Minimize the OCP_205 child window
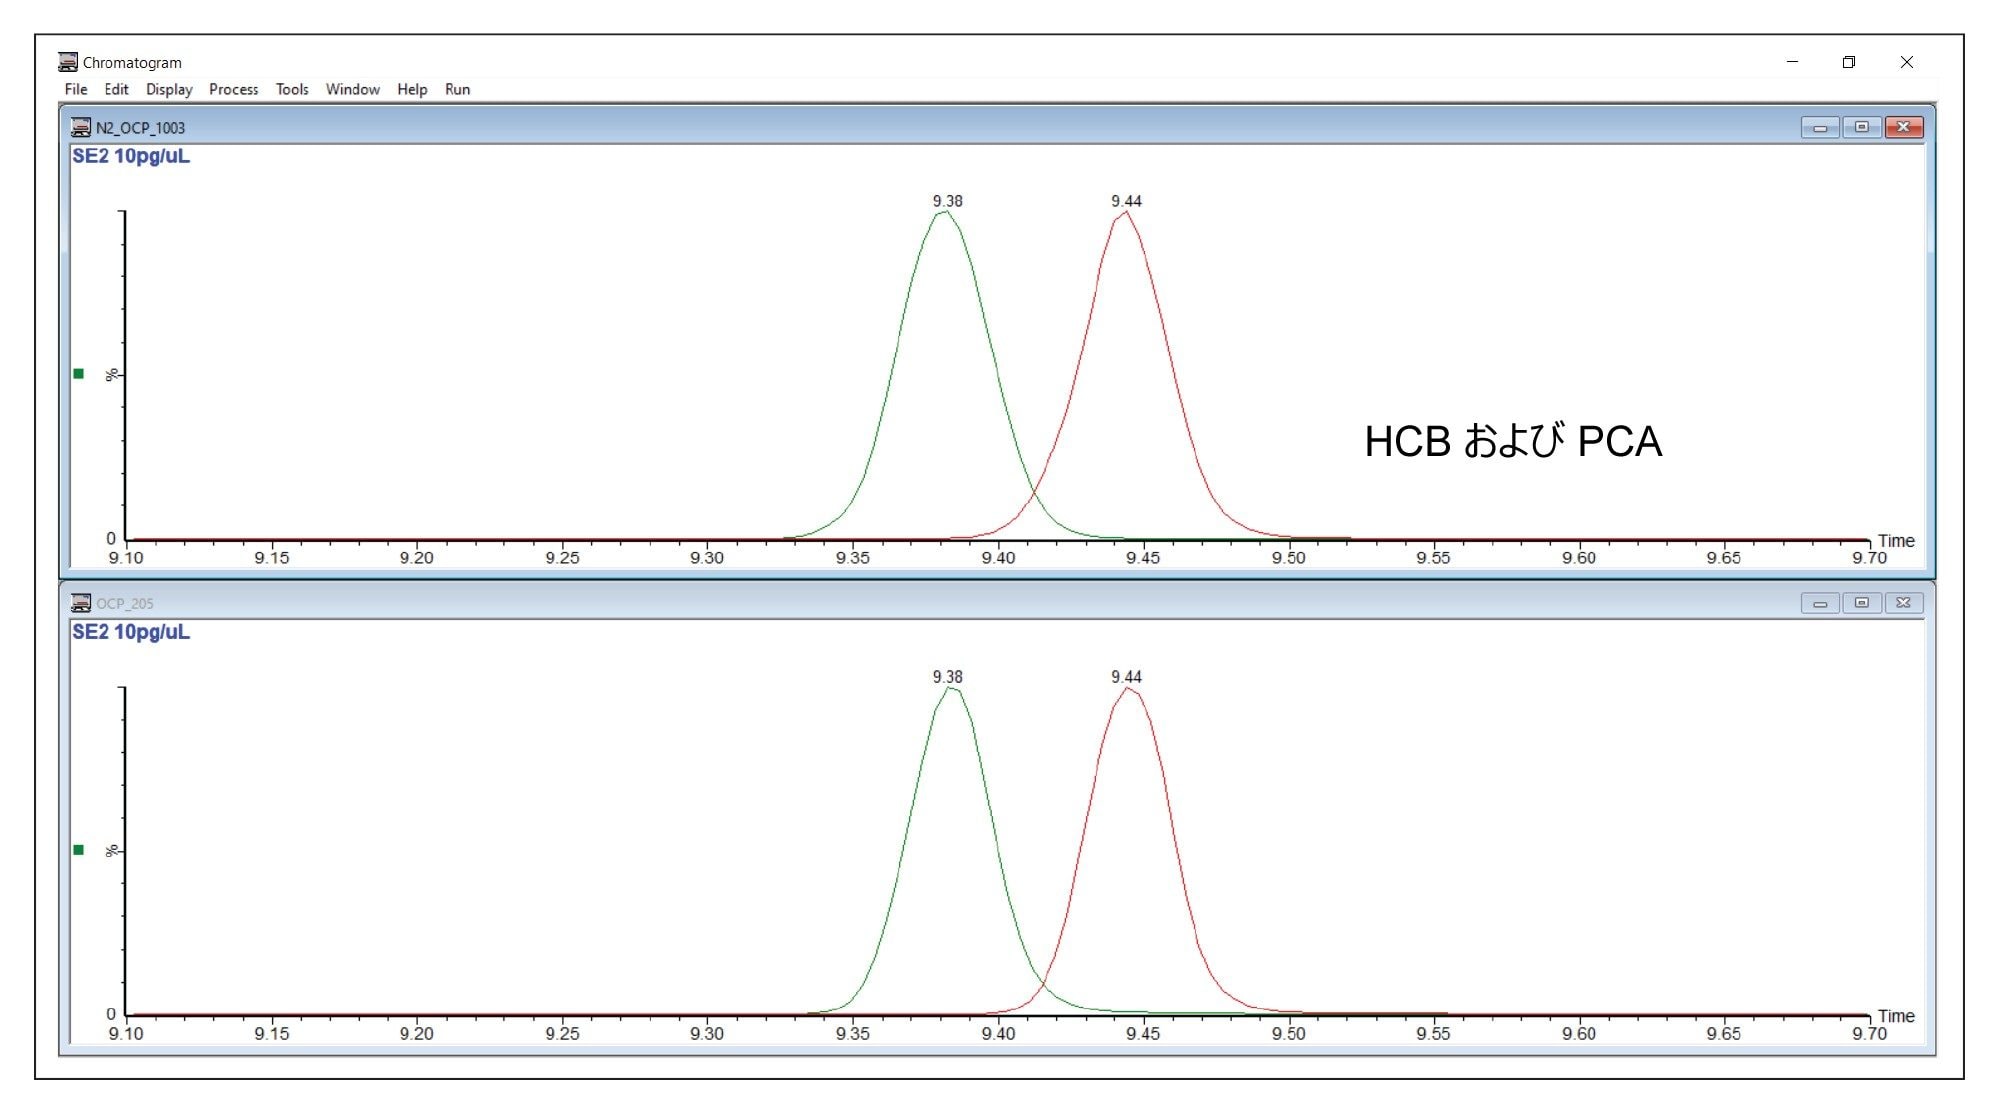Viewport: 2000px width, 1117px height. pyautogui.click(x=1820, y=603)
